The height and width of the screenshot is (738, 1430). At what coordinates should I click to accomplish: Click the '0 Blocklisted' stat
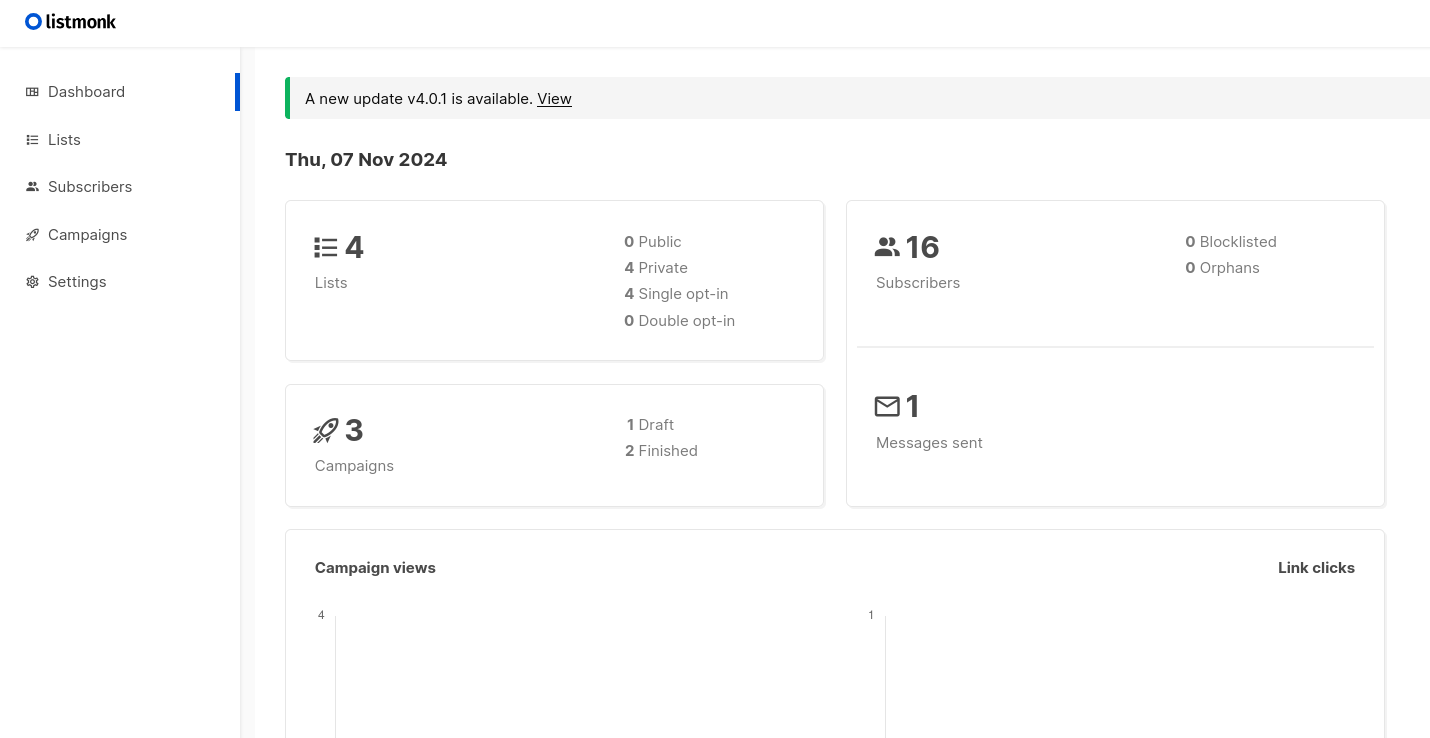pyautogui.click(x=1231, y=242)
